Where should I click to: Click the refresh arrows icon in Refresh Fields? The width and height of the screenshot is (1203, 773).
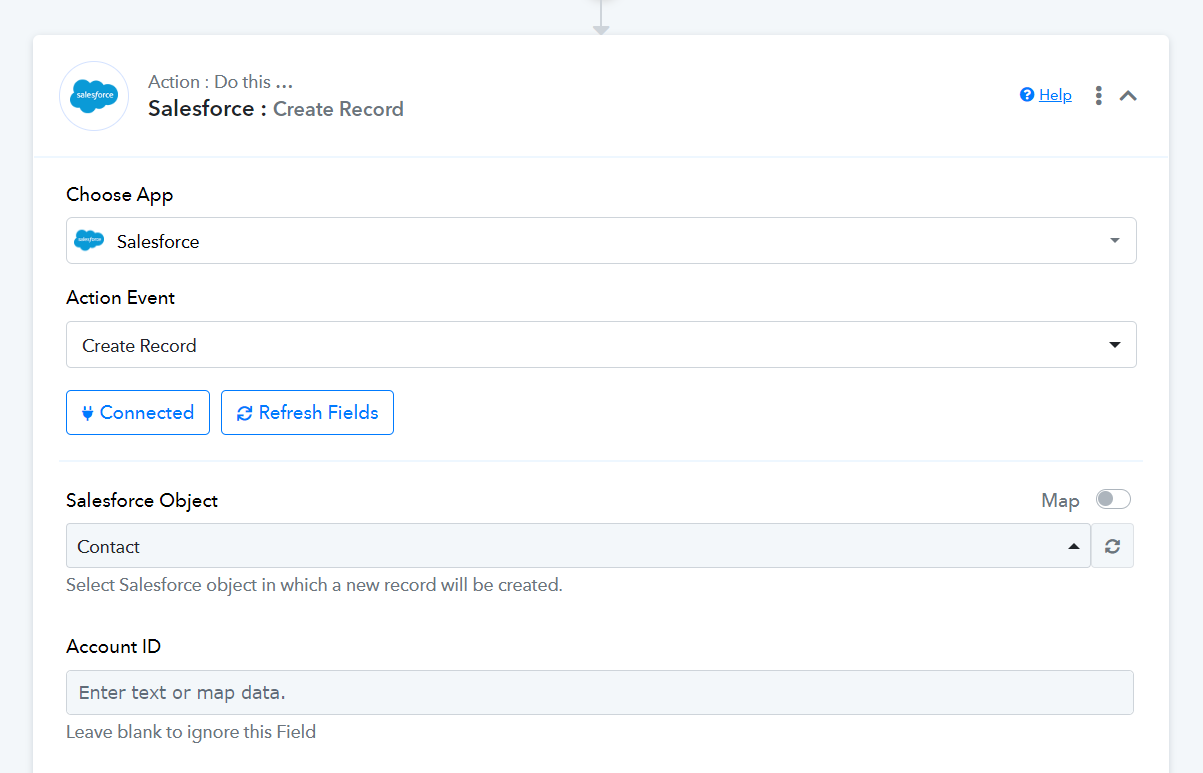tap(244, 413)
